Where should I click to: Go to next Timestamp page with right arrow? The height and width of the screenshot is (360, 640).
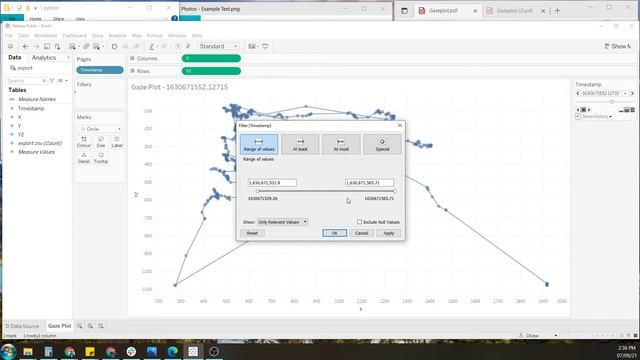click(x=632, y=93)
